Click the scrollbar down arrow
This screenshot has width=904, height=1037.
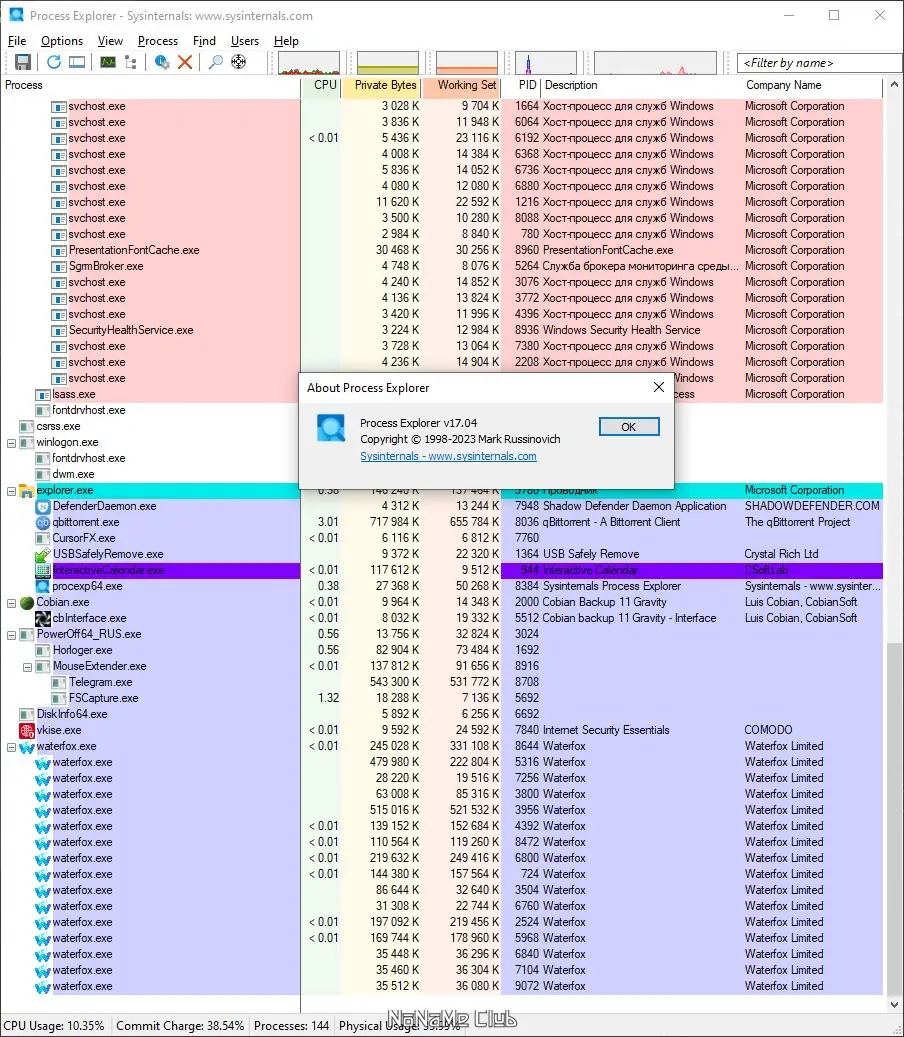coord(893,1005)
